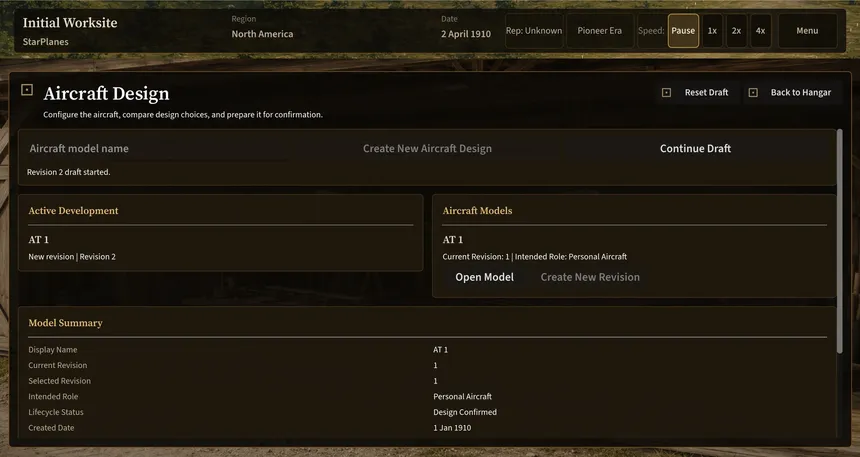The width and height of the screenshot is (860, 457).
Task: Click the square icon on Back to Hangar
Action: pos(753,93)
